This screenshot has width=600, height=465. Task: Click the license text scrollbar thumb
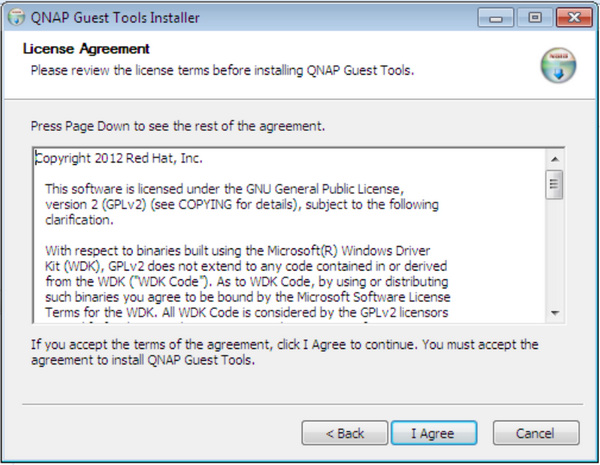[x=554, y=184]
